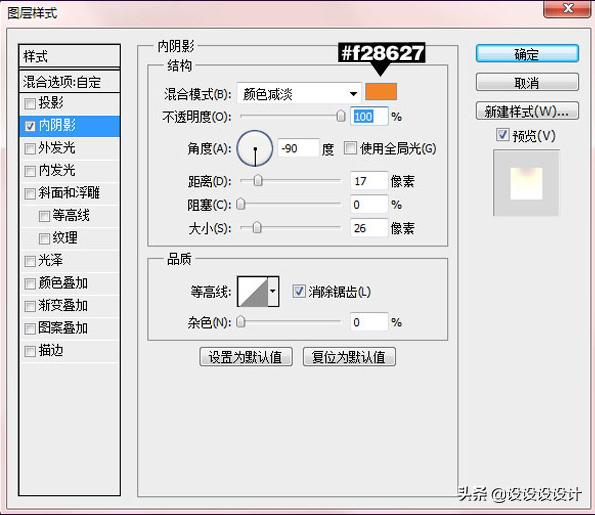Enable the 渐变叠加 gradient overlay checkbox
This screenshot has height=515, width=595.
coord(30,306)
